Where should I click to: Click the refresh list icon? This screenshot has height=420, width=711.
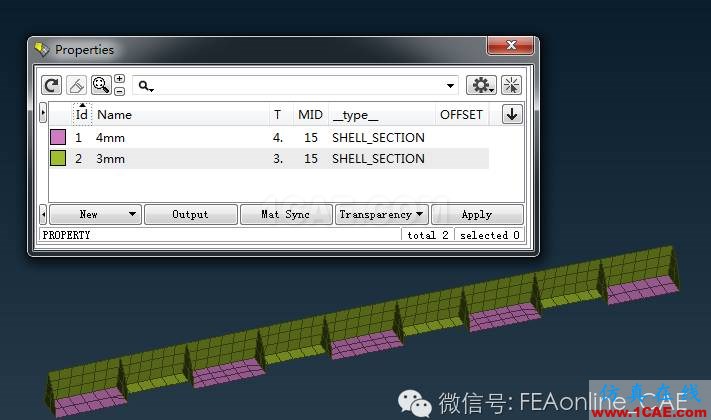51,85
